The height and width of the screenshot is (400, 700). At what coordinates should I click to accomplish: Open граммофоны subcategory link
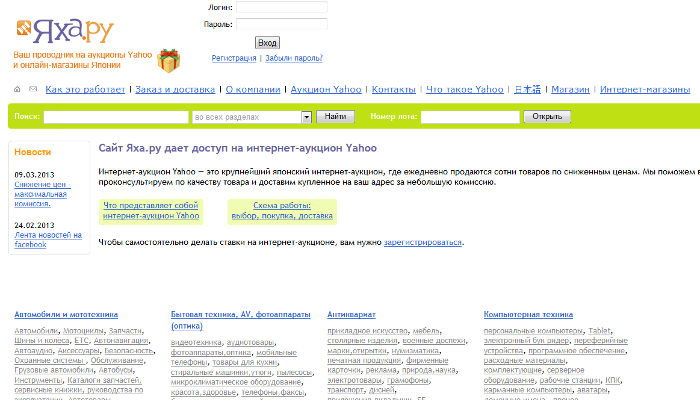(408, 380)
